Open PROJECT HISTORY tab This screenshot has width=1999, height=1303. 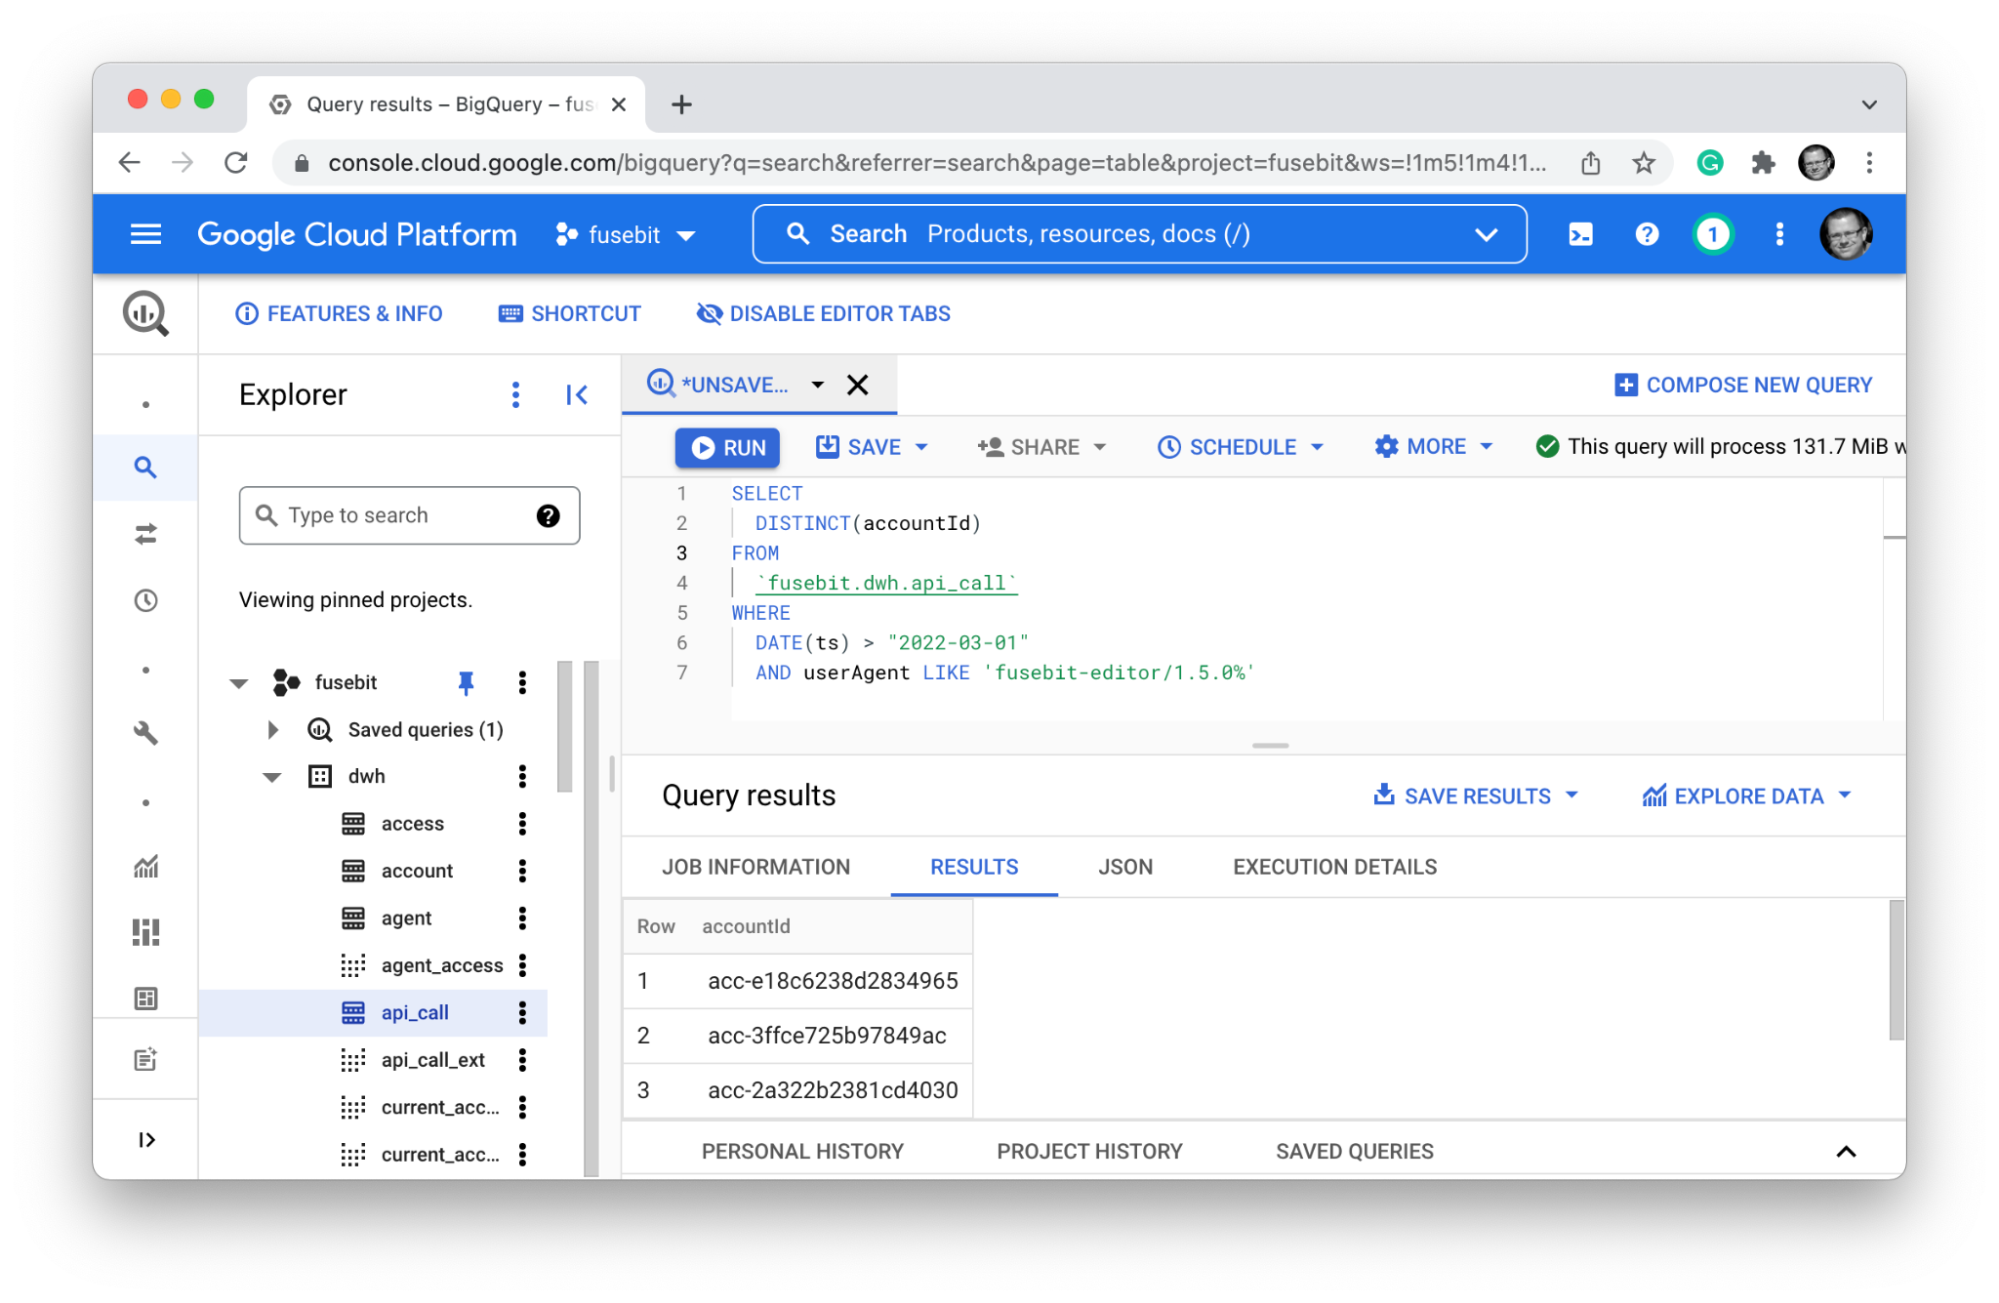[x=1090, y=1151]
